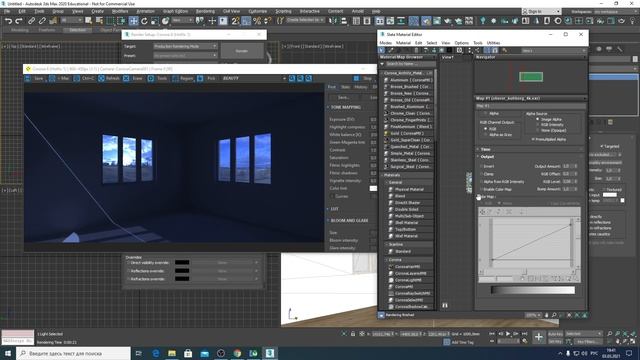Viewport: 640px width, 360px height.
Task: Click the Render button in Render Setup
Action: click(242, 51)
